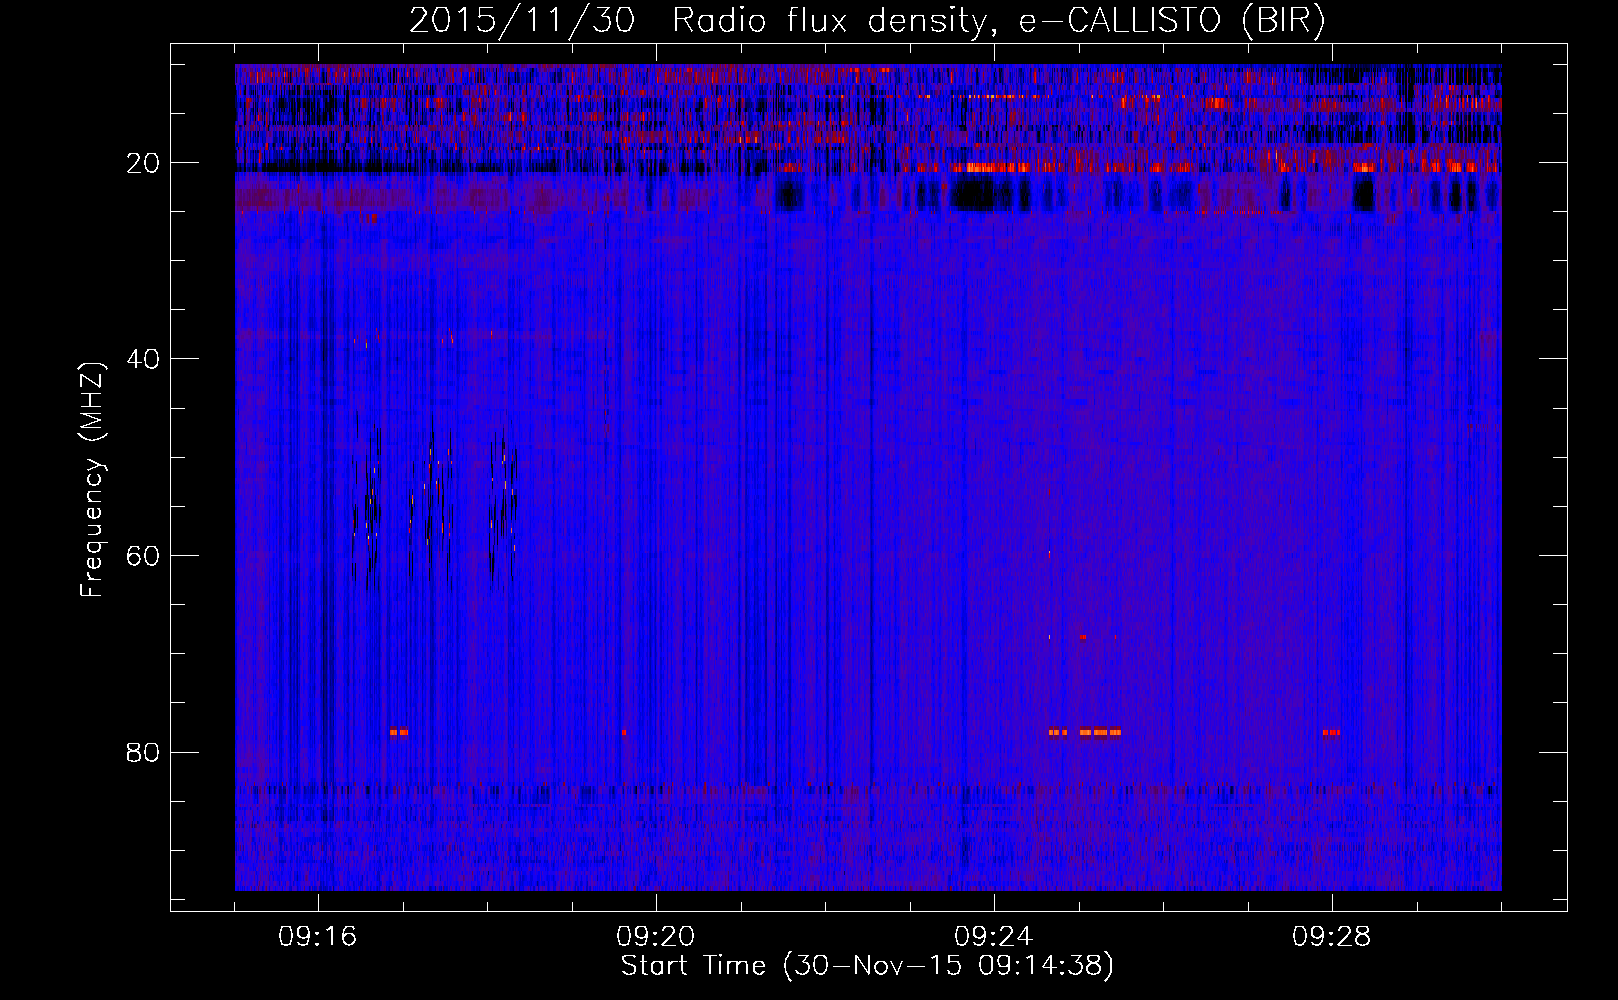Select the "Frequency (MHZ)" y-axis label

pyautogui.click(x=92, y=480)
